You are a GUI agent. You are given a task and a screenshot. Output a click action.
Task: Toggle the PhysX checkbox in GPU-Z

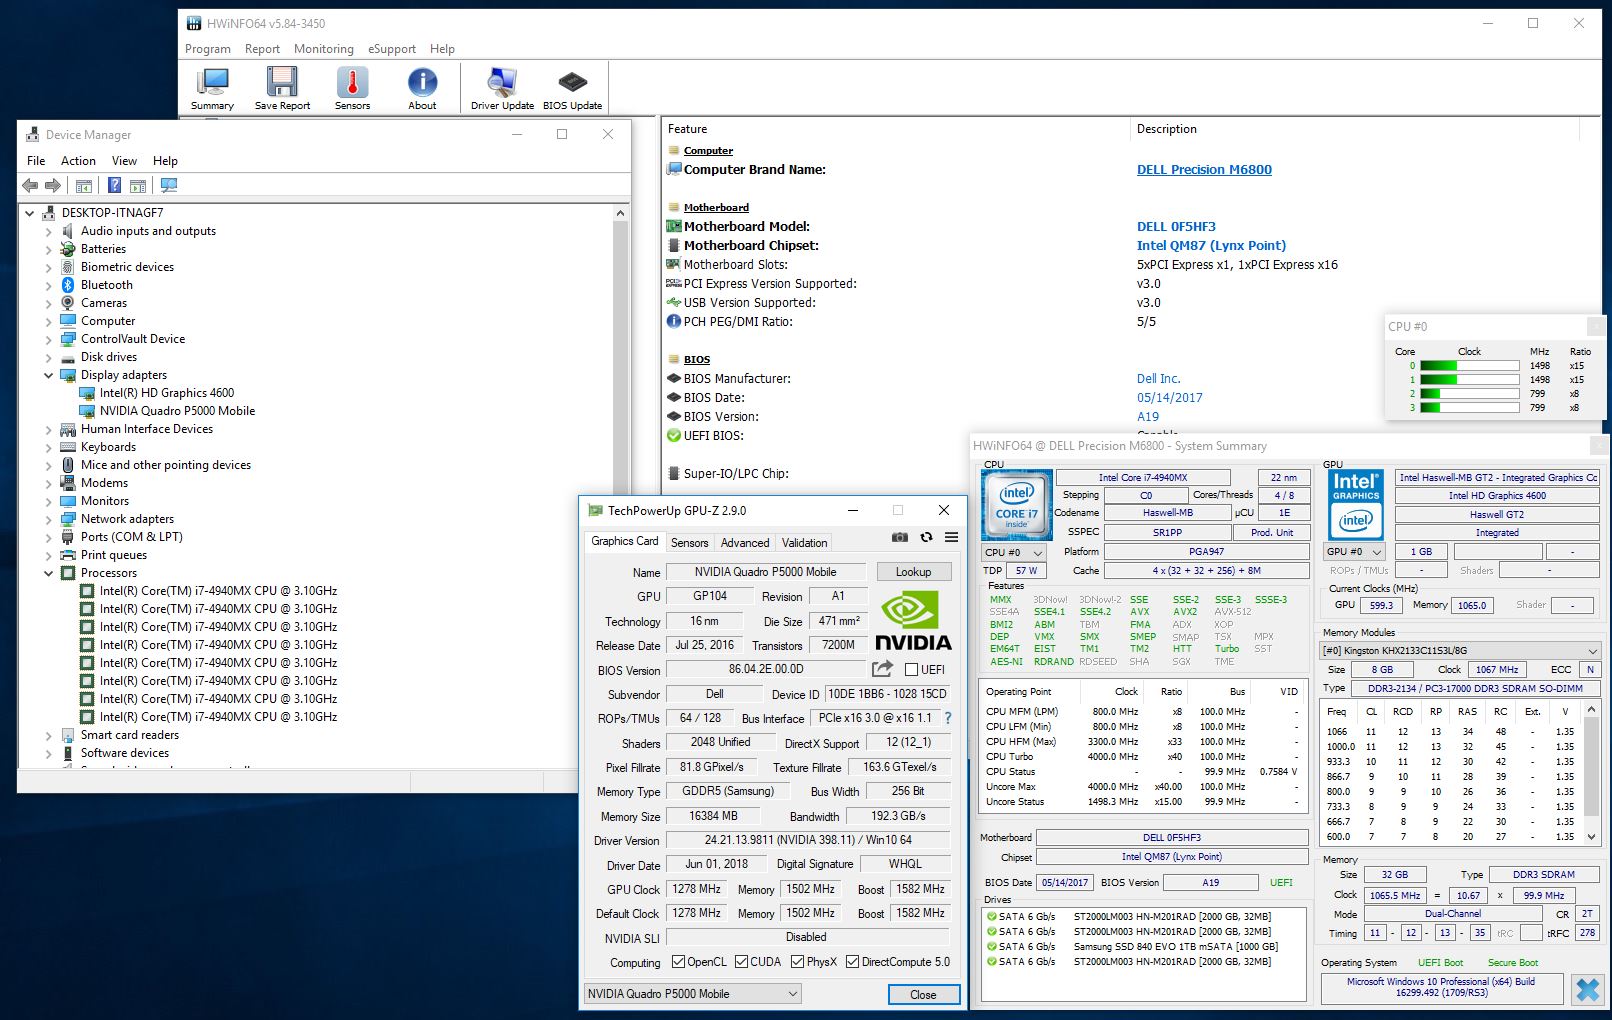pos(797,962)
